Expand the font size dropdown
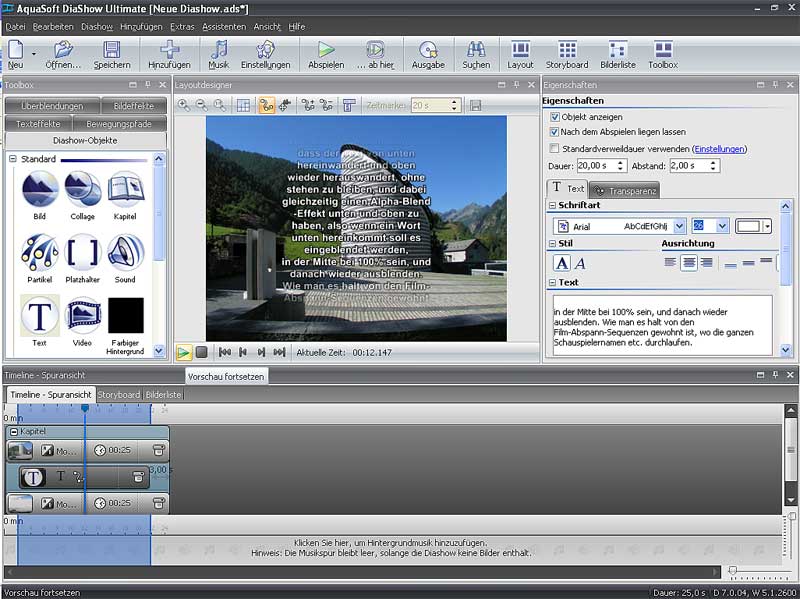Image resolution: width=800 pixels, height=599 pixels. tap(723, 227)
